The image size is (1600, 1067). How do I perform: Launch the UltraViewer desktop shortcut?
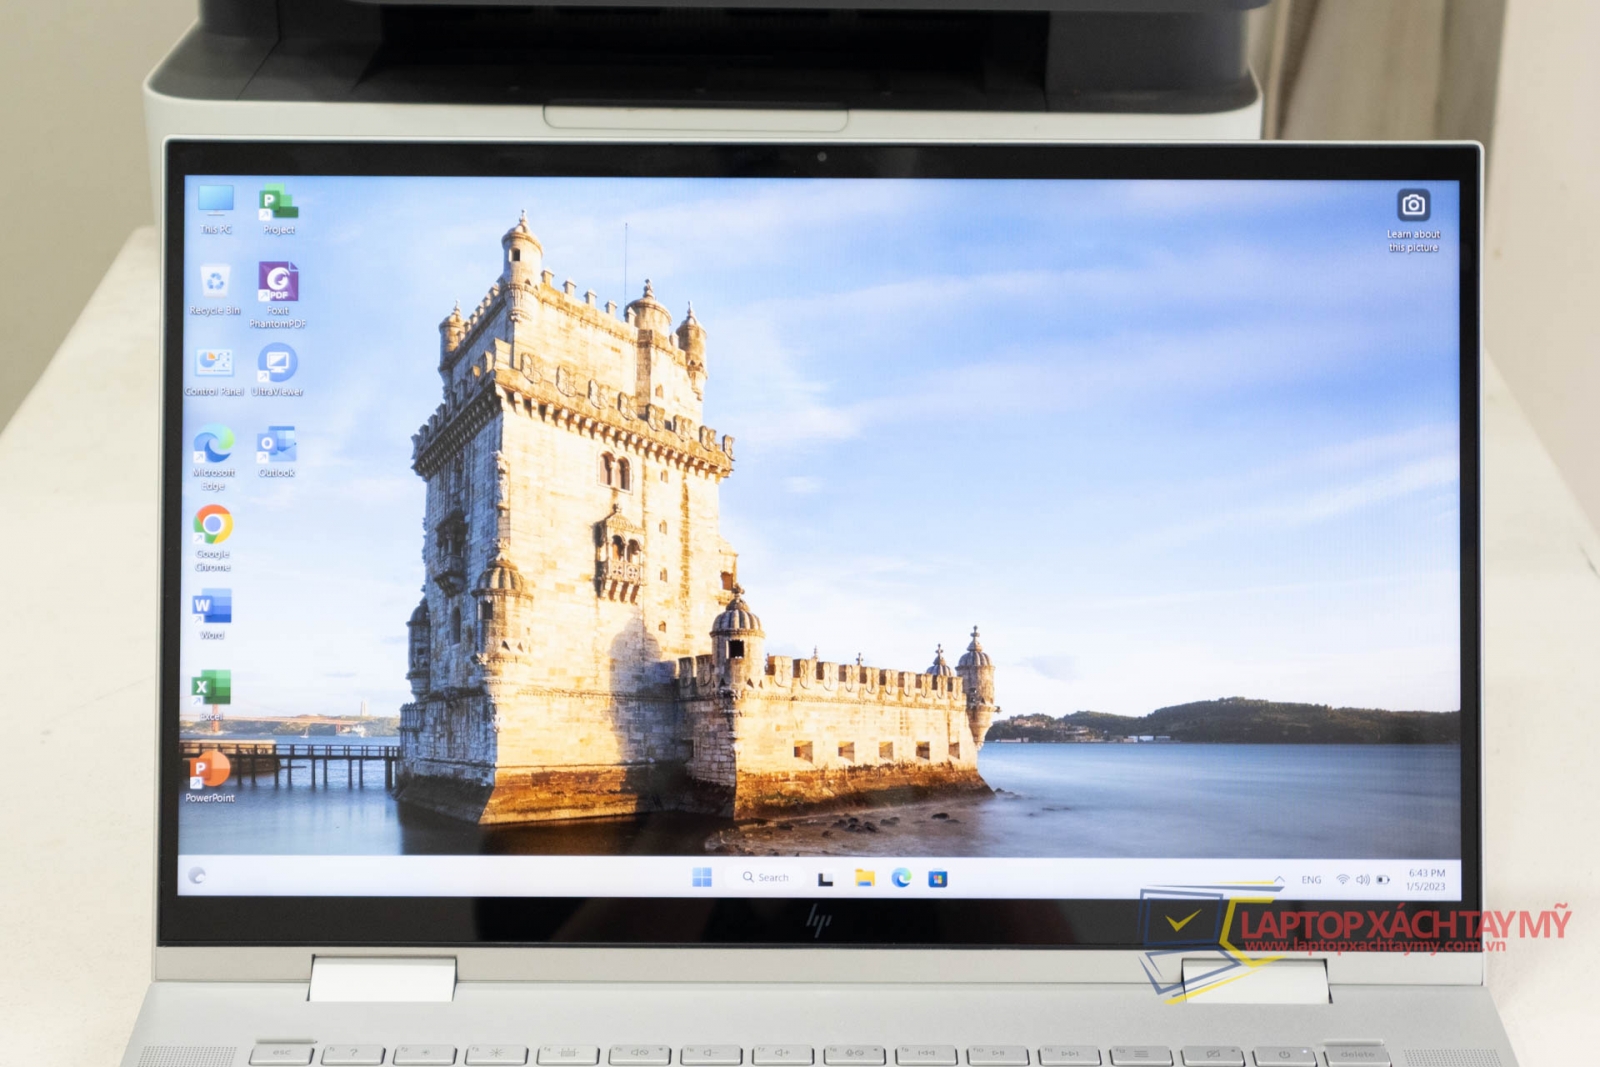point(277,365)
